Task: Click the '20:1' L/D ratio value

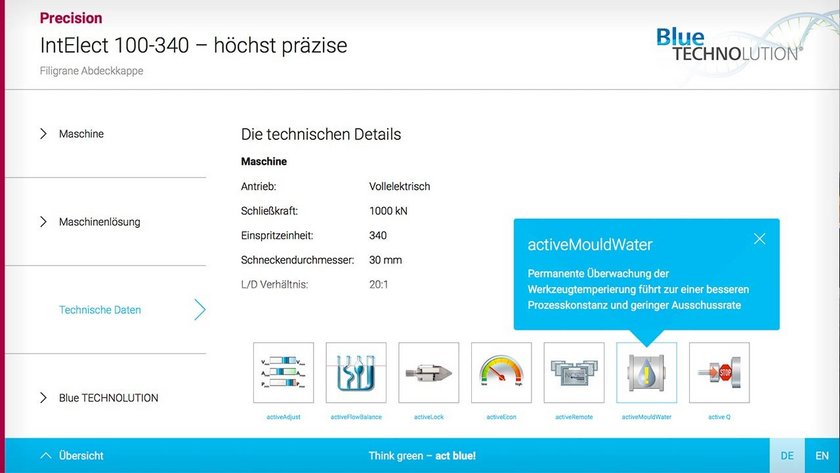Action: 379,284
